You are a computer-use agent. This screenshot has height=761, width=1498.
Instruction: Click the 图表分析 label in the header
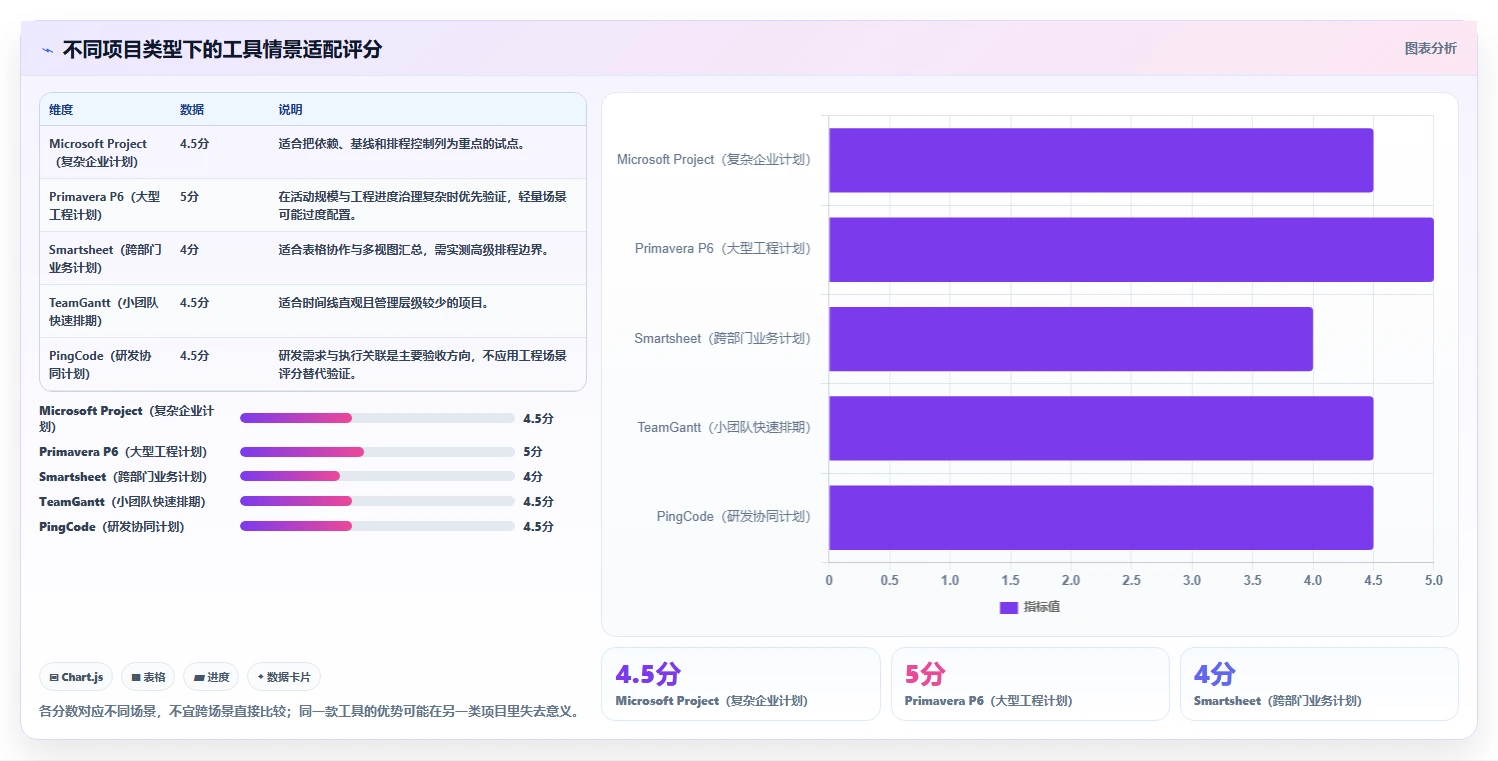point(1430,48)
